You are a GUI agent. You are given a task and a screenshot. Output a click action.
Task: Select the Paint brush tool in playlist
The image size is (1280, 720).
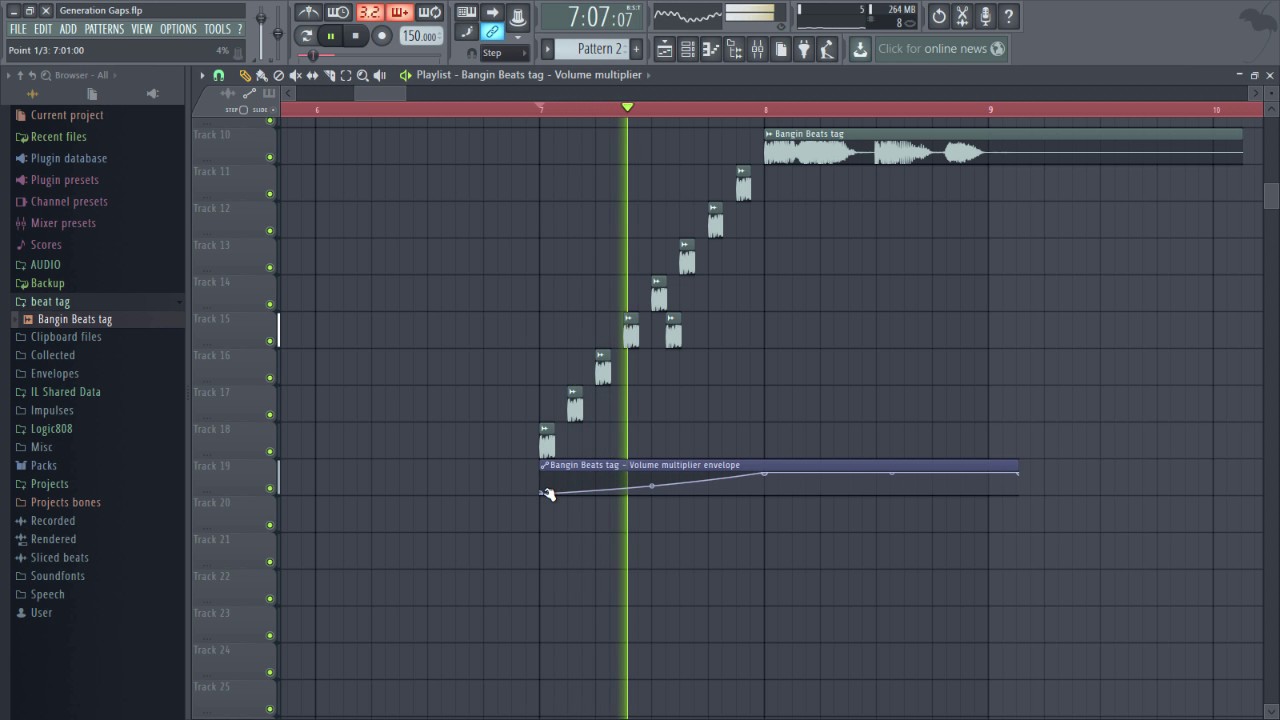click(262, 75)
